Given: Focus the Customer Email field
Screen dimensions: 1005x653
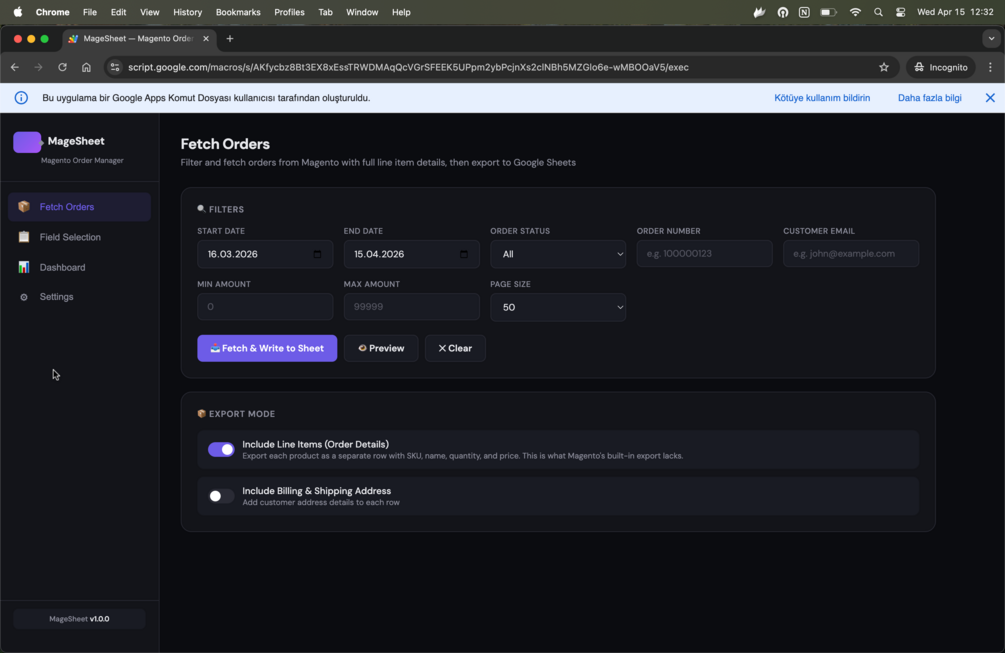Looking at the screenshot, I should pyautogui.click(x=851, y=254).
